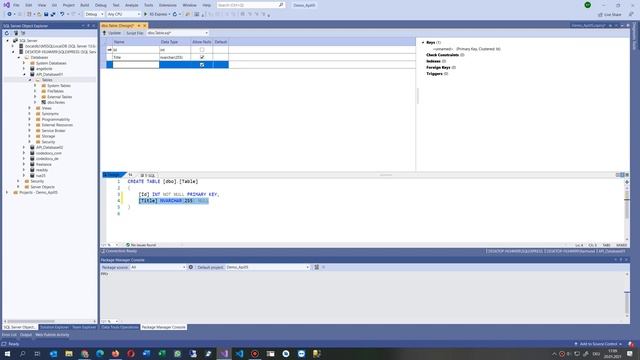640x360 pixels.
Task: Click the Update arrow icon in the table designer
Action: click(104, 33)
